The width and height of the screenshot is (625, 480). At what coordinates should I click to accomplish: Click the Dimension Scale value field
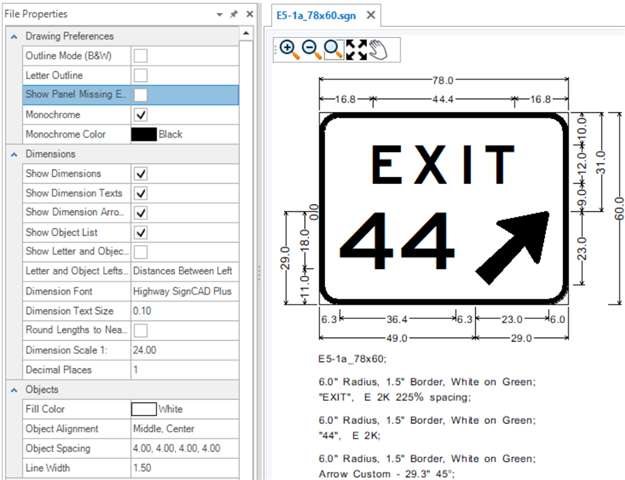184,350
